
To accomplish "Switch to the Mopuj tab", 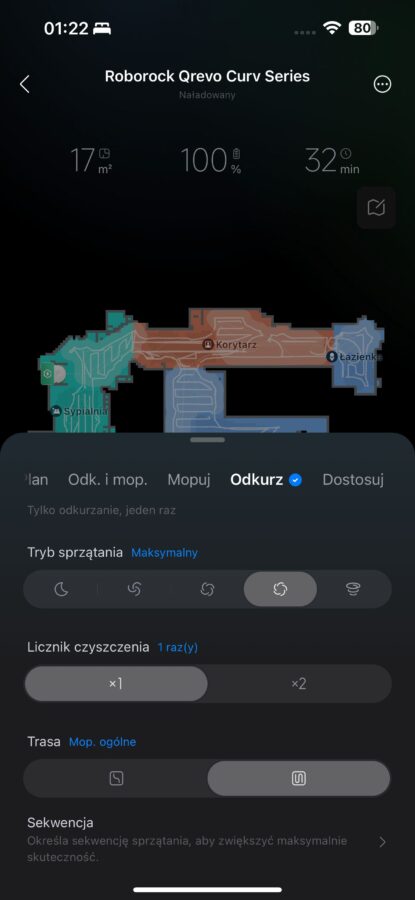I will (189, 480).
